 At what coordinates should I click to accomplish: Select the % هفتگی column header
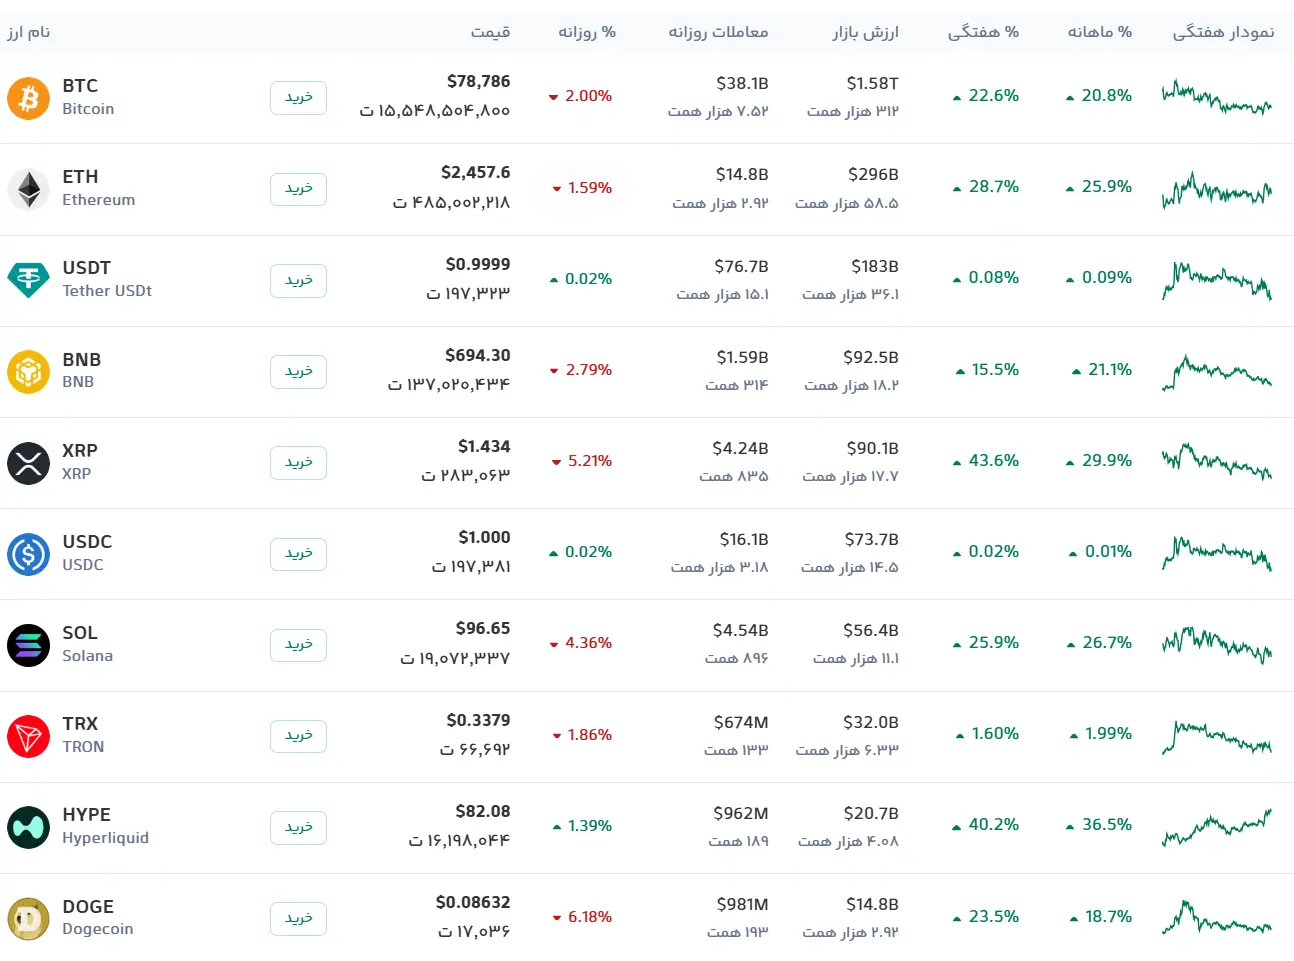(x=984, y=32)
